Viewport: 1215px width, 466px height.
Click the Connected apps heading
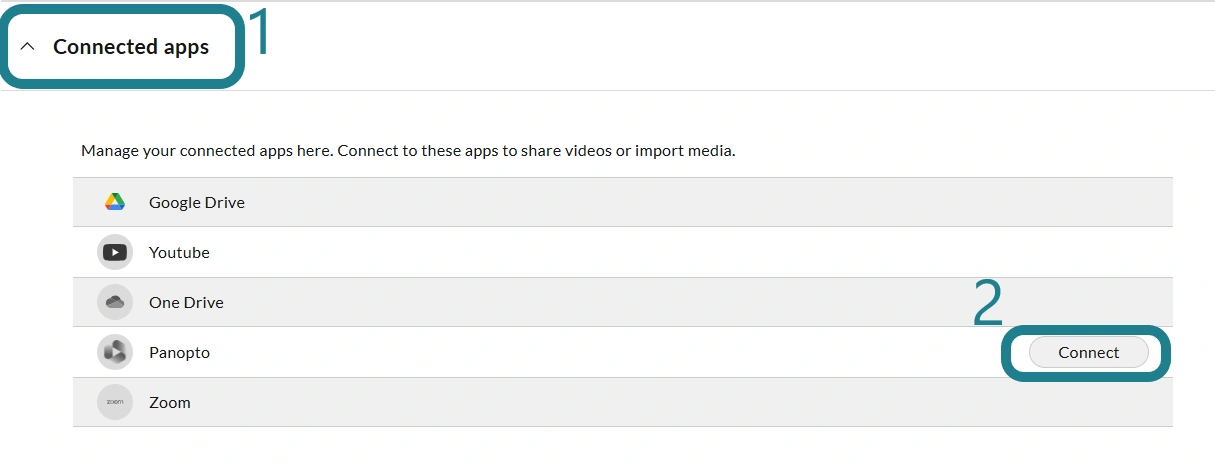click(x=131, y=47)
